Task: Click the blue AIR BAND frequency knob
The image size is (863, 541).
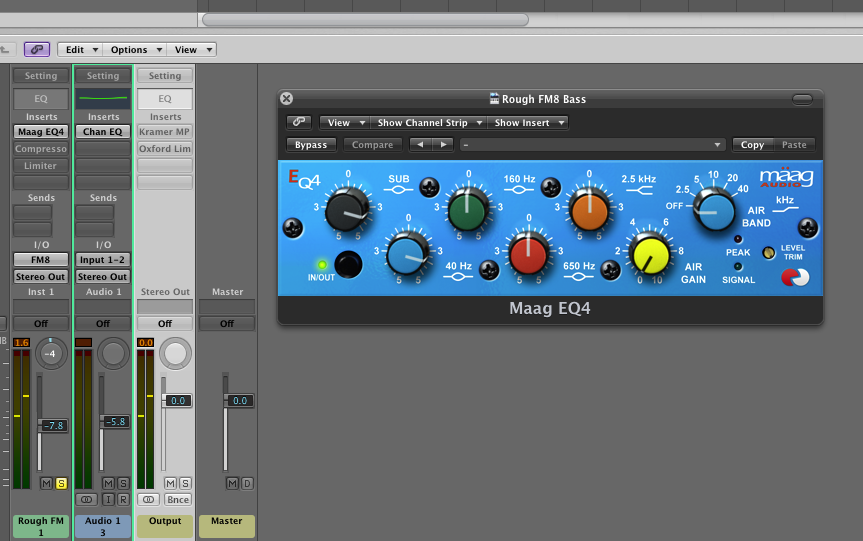Action: (714, 211)
